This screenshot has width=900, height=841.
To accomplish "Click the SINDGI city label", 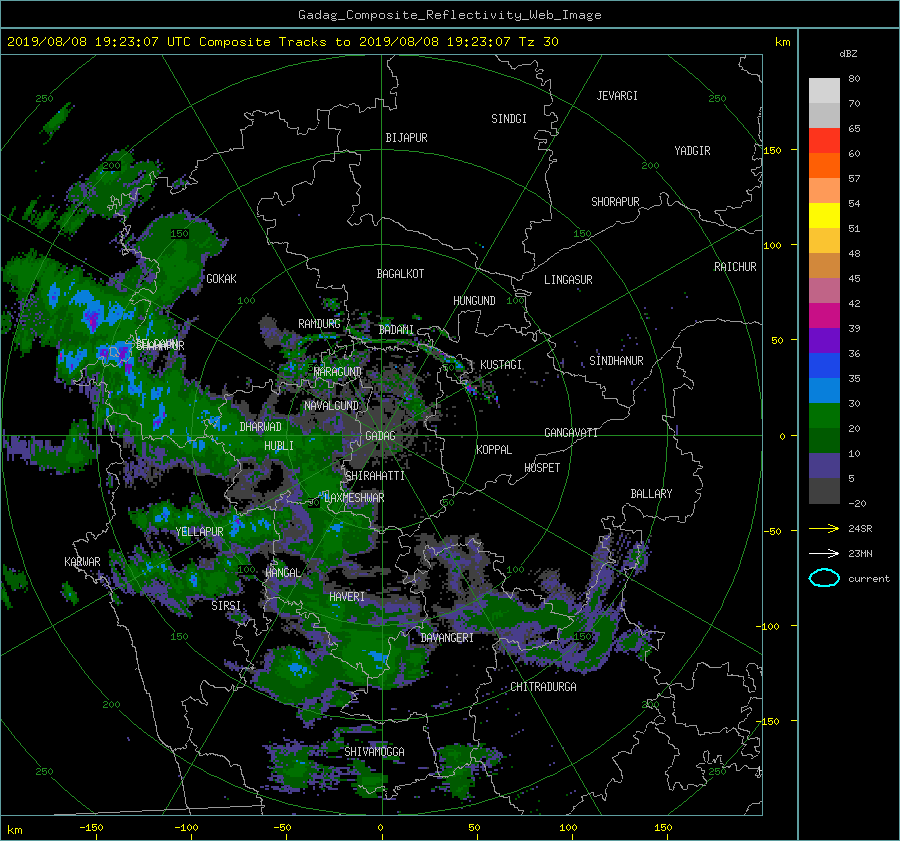I will tap(509, 119).
